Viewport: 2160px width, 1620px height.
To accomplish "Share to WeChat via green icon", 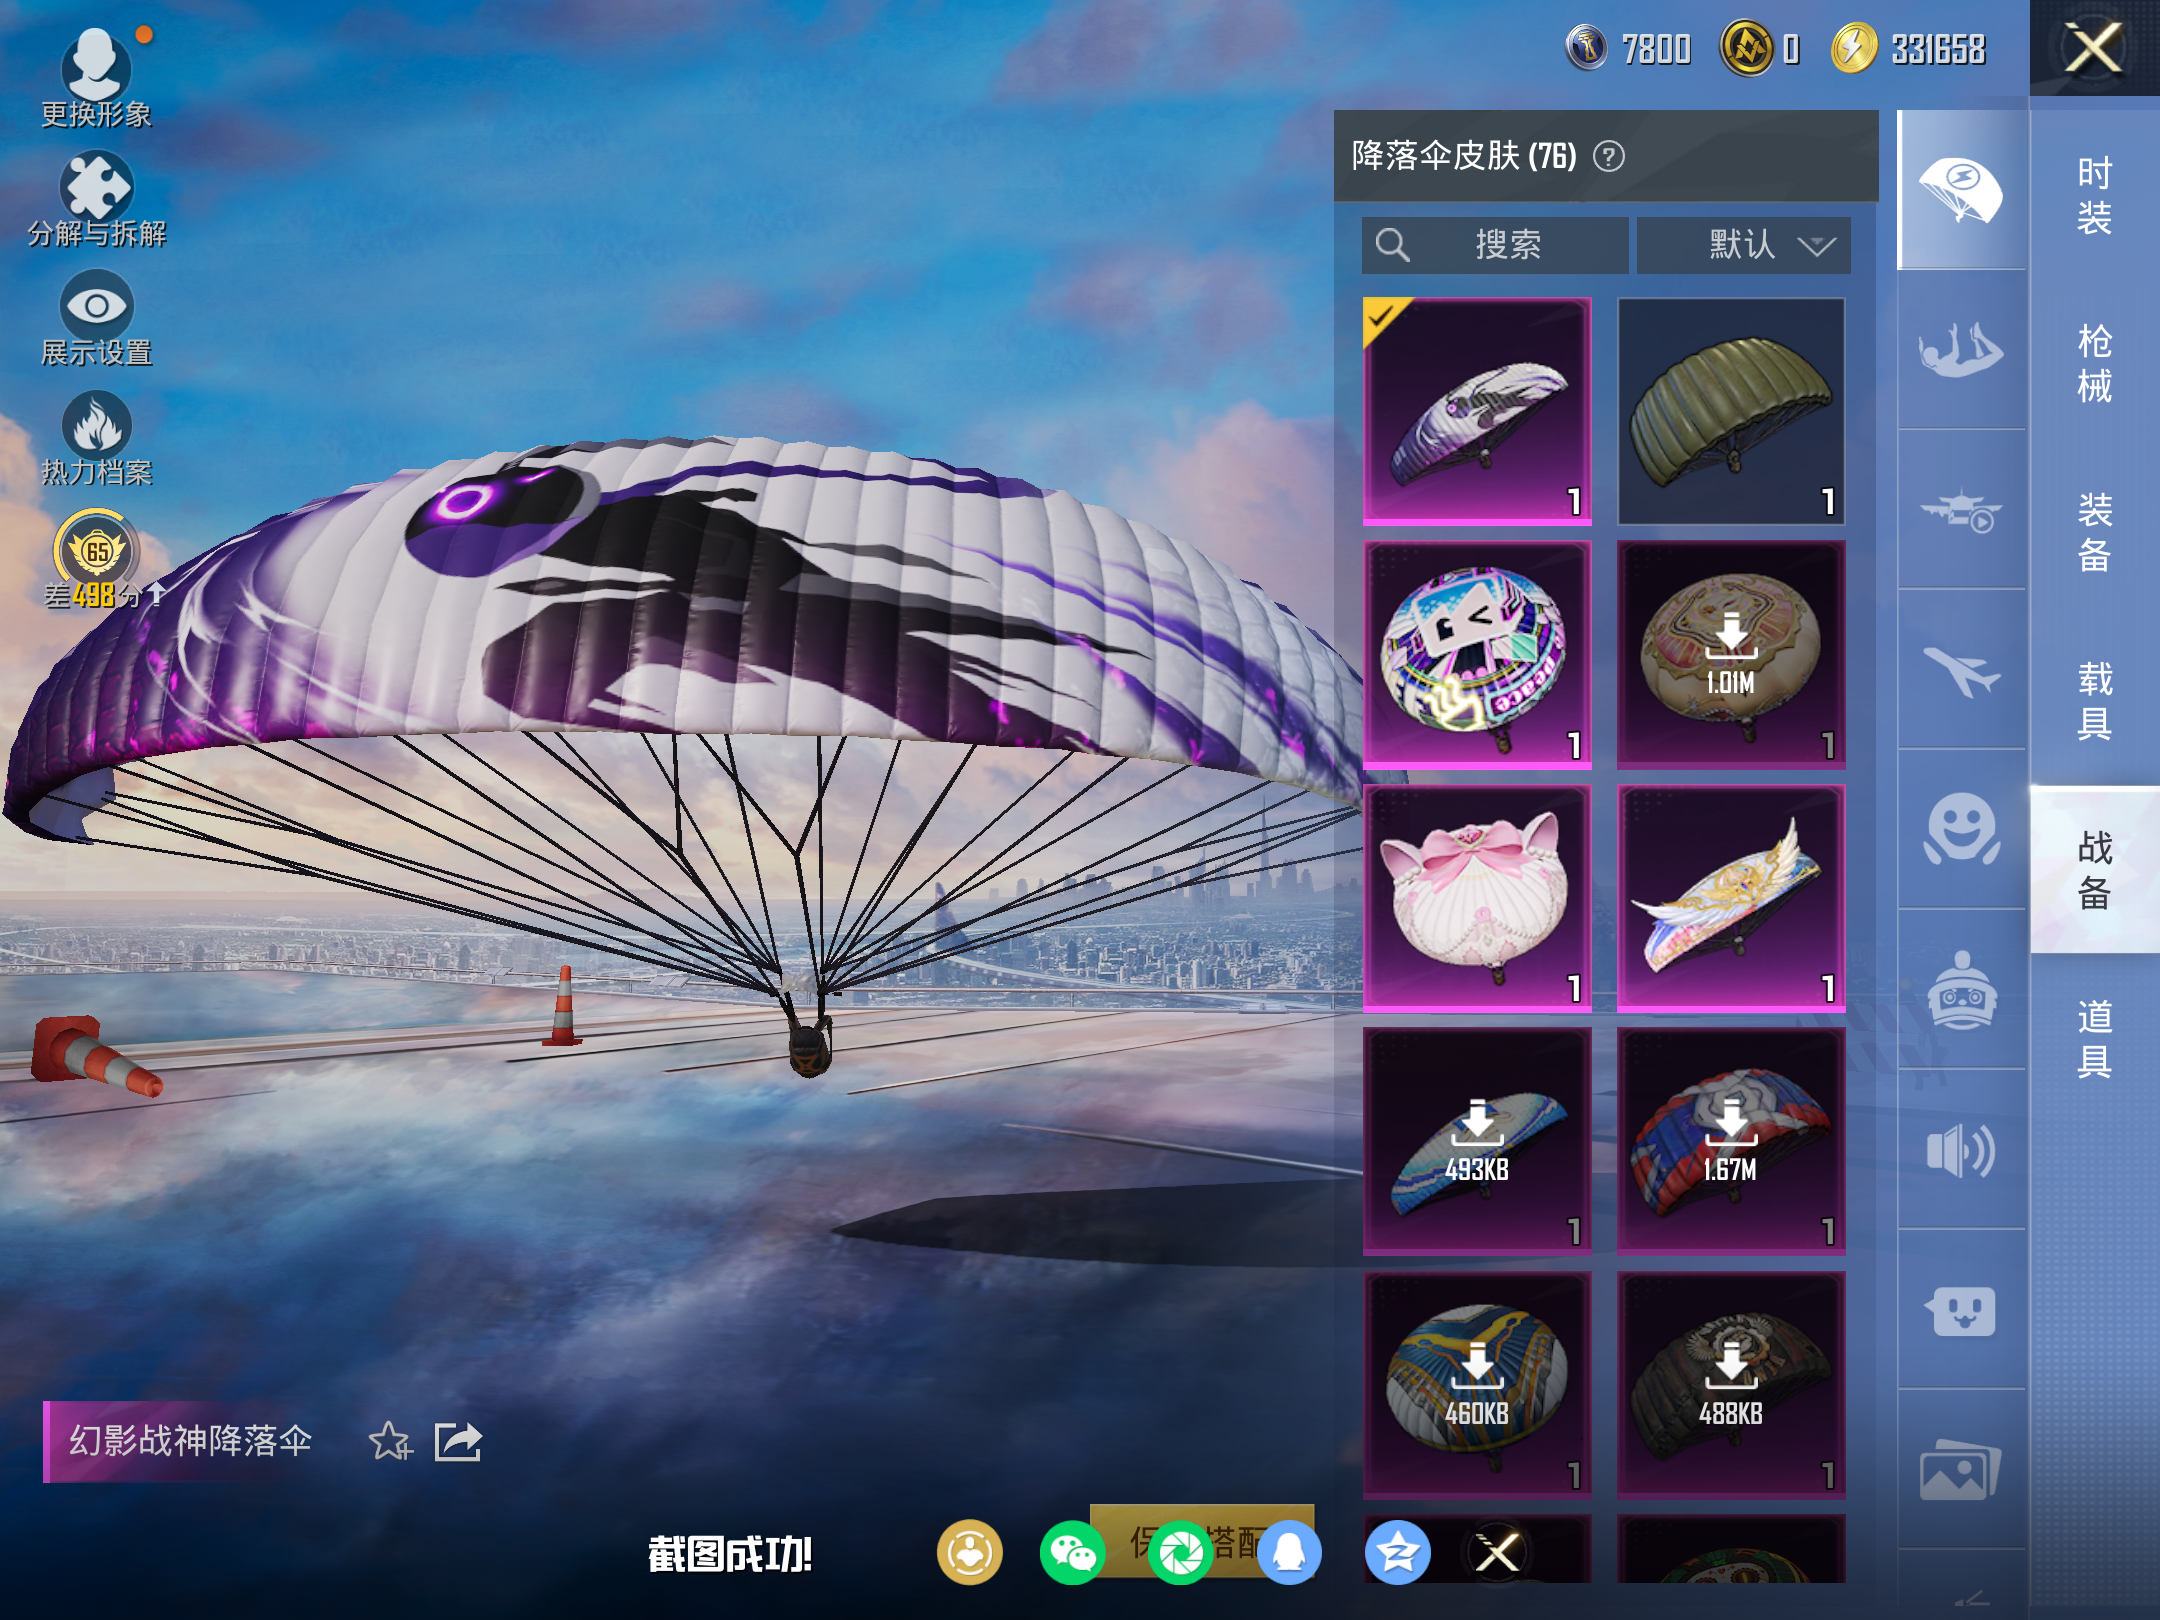I will point(1072,1553).
